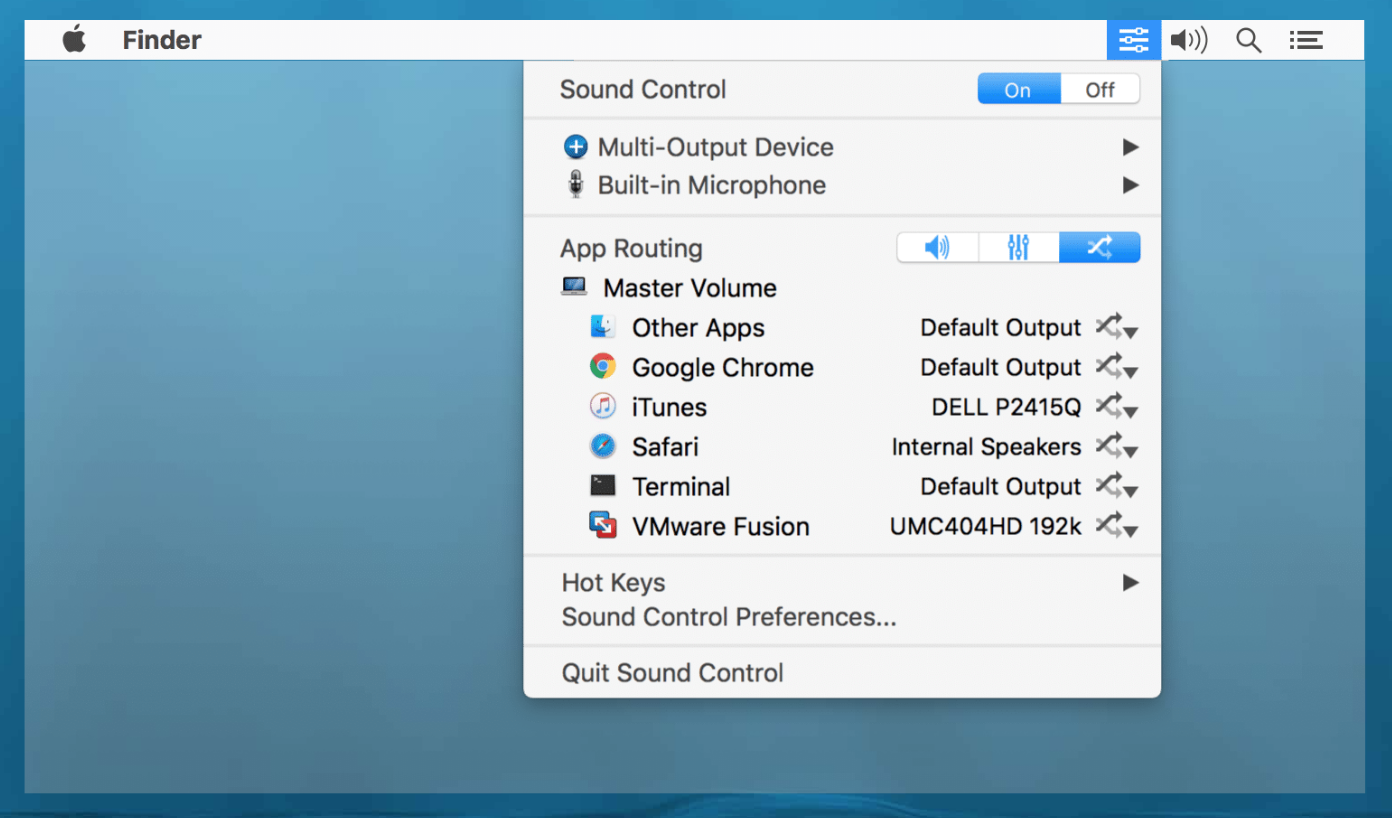Open the Hot Keys submenu
Image resolution: width=1392 pixels, height=818 pixels.
pos(842,582)
